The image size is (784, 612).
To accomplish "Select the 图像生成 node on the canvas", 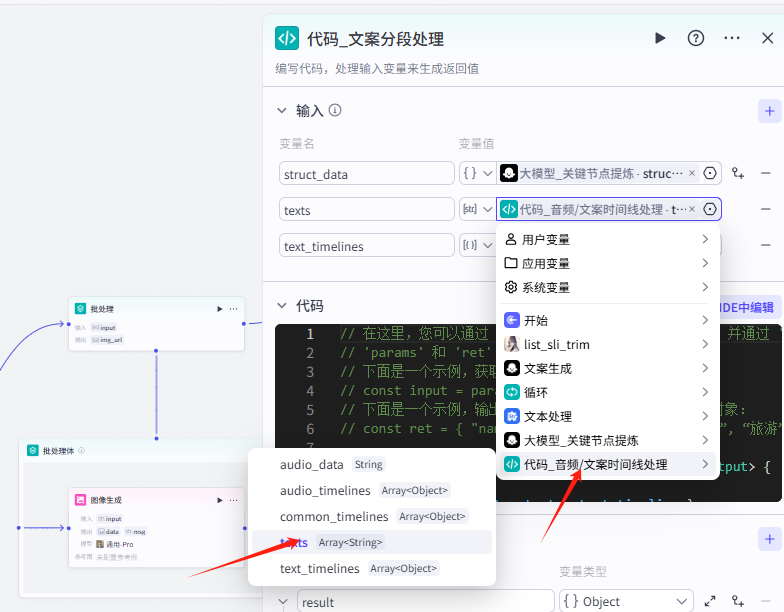I will coord(156,528).
